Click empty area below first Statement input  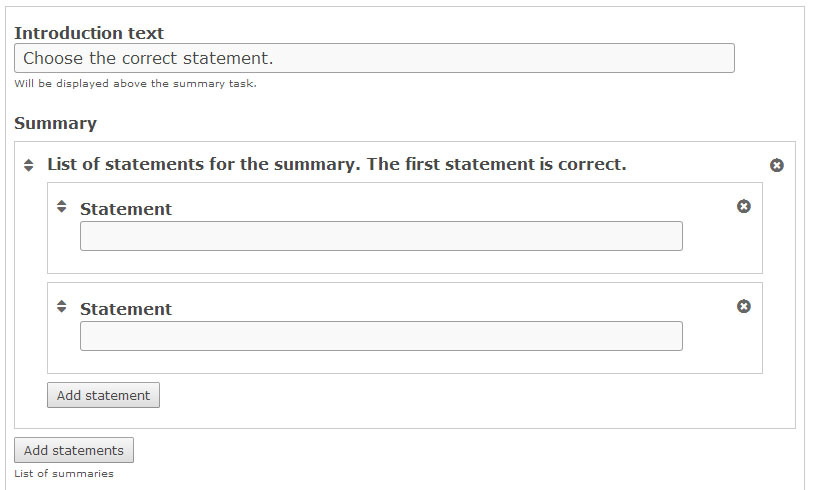pos(400,262)
